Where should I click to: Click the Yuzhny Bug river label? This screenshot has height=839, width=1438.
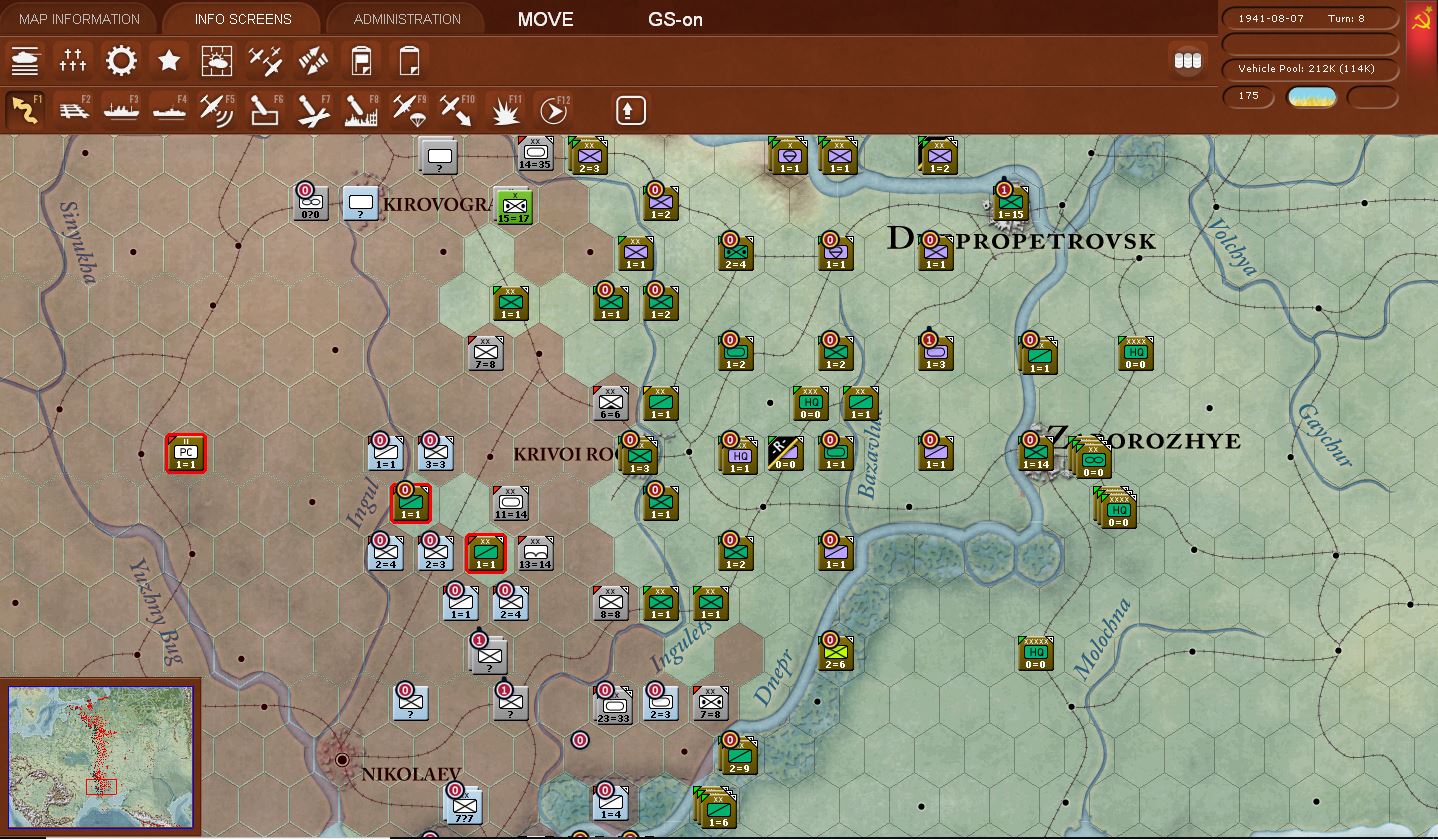click(x=156, y=612)
